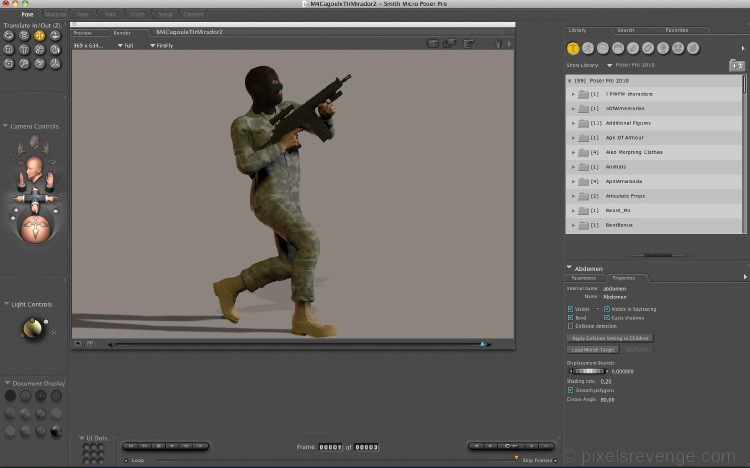Click the head camera control
This screenshot has height=468, width=750.
point(34,168)
